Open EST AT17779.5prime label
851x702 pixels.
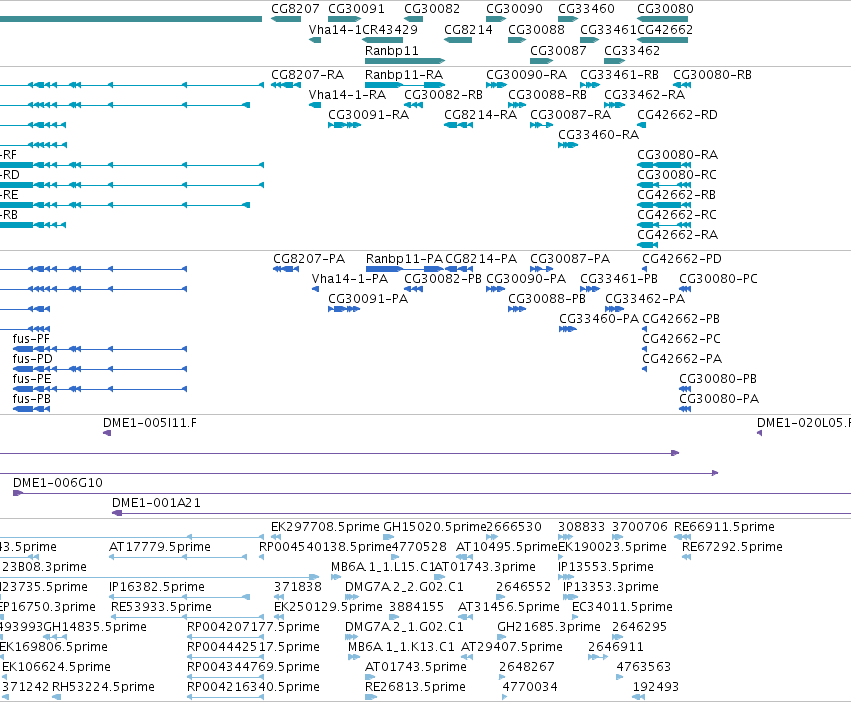click(160, 547)
